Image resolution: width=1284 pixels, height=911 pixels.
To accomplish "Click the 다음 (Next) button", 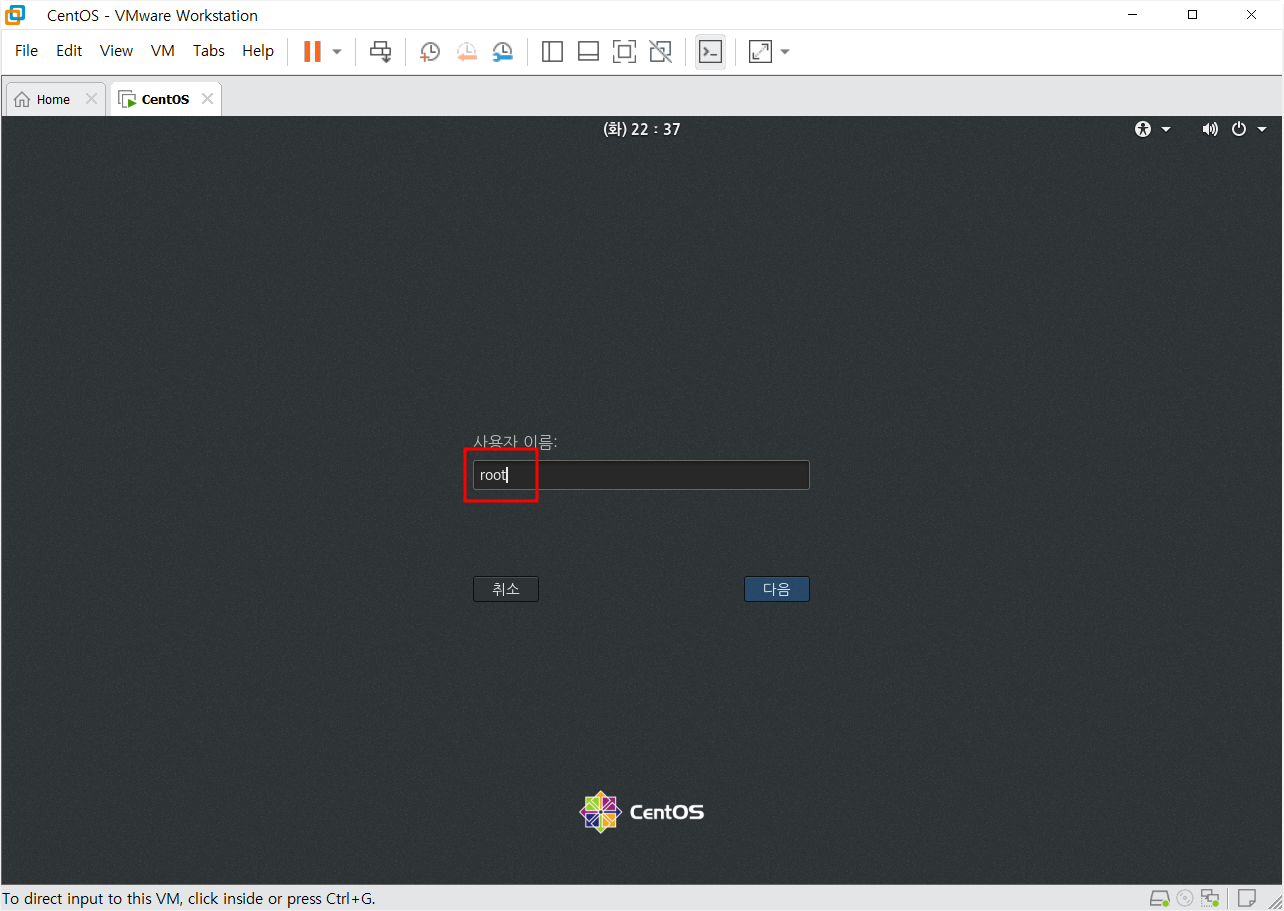I will pos(777,589).
